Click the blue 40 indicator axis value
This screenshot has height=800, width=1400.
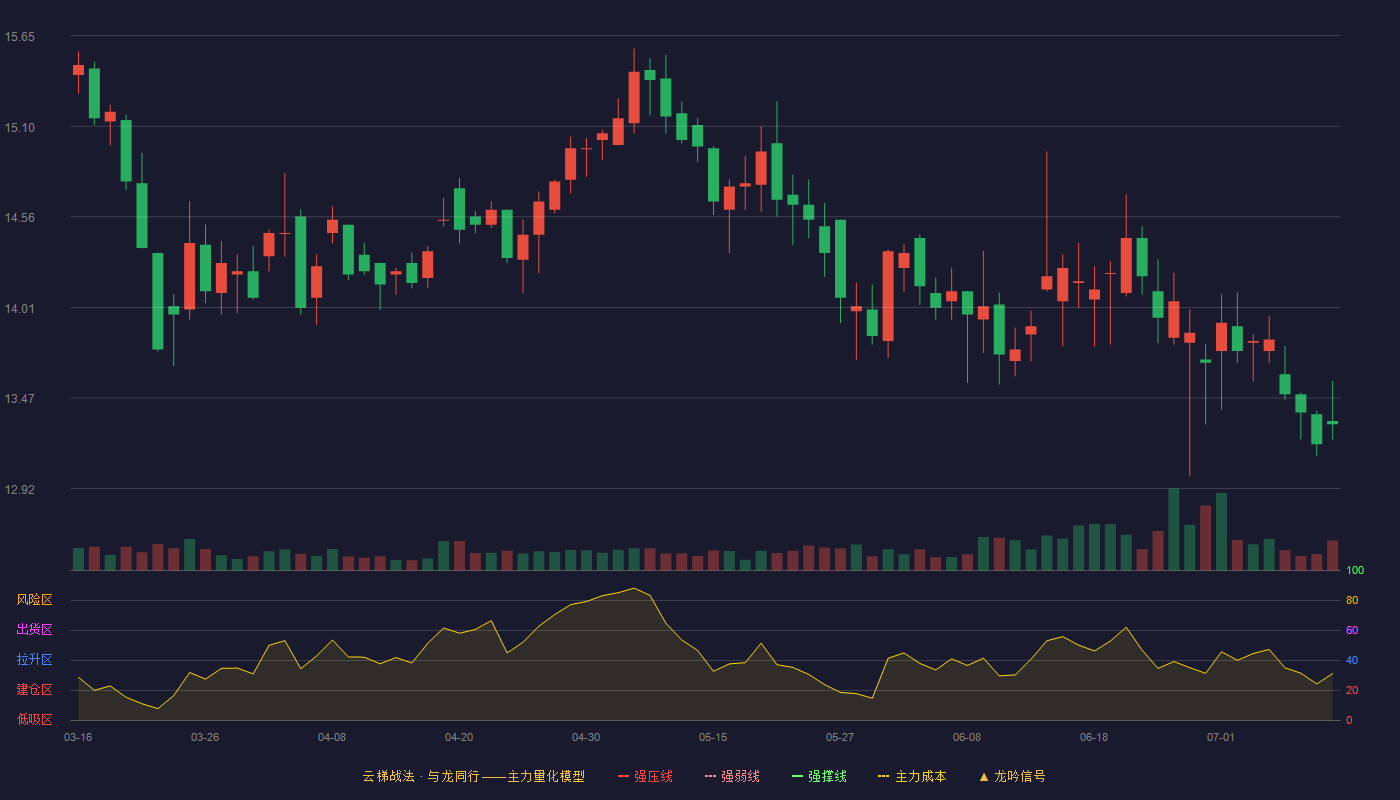1352,660
